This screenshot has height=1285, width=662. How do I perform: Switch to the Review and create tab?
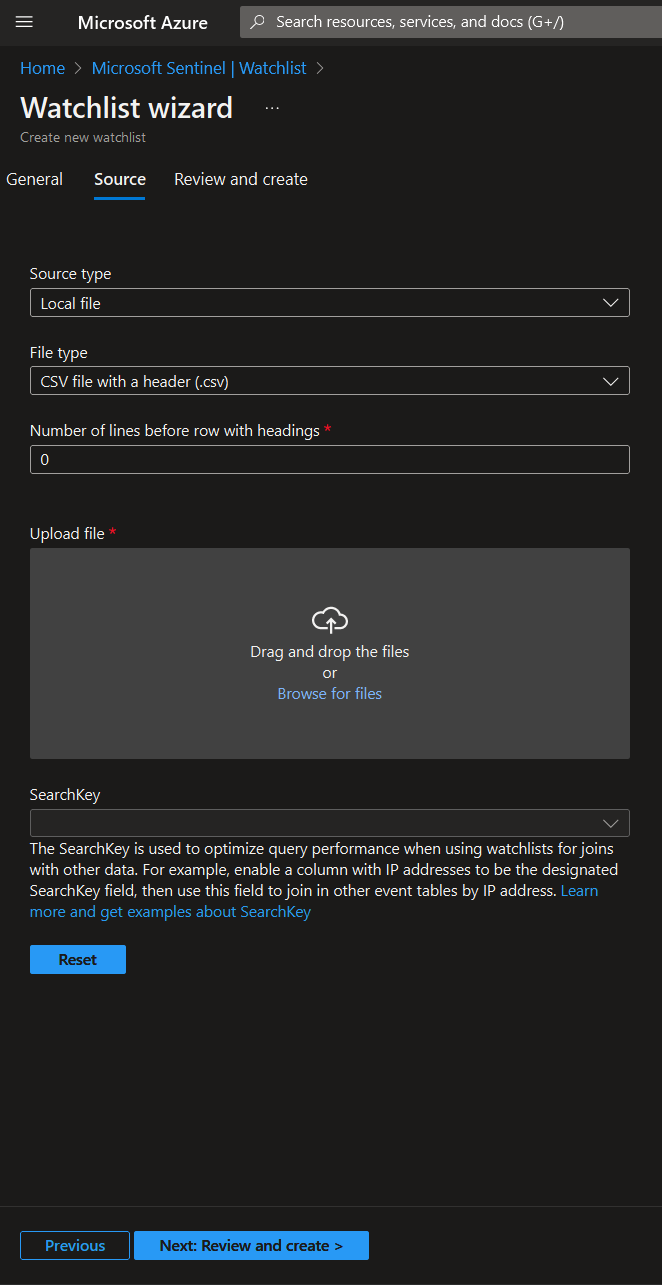[x=241, y=179]
